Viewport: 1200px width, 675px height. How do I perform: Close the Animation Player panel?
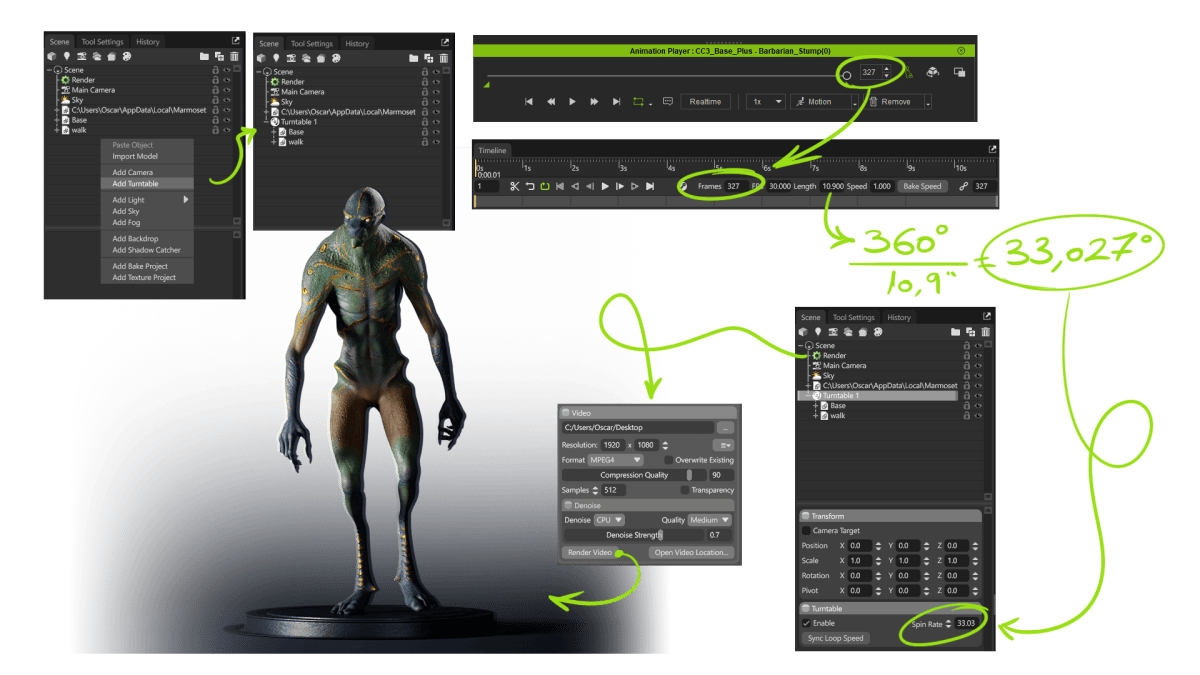point(961,50)
